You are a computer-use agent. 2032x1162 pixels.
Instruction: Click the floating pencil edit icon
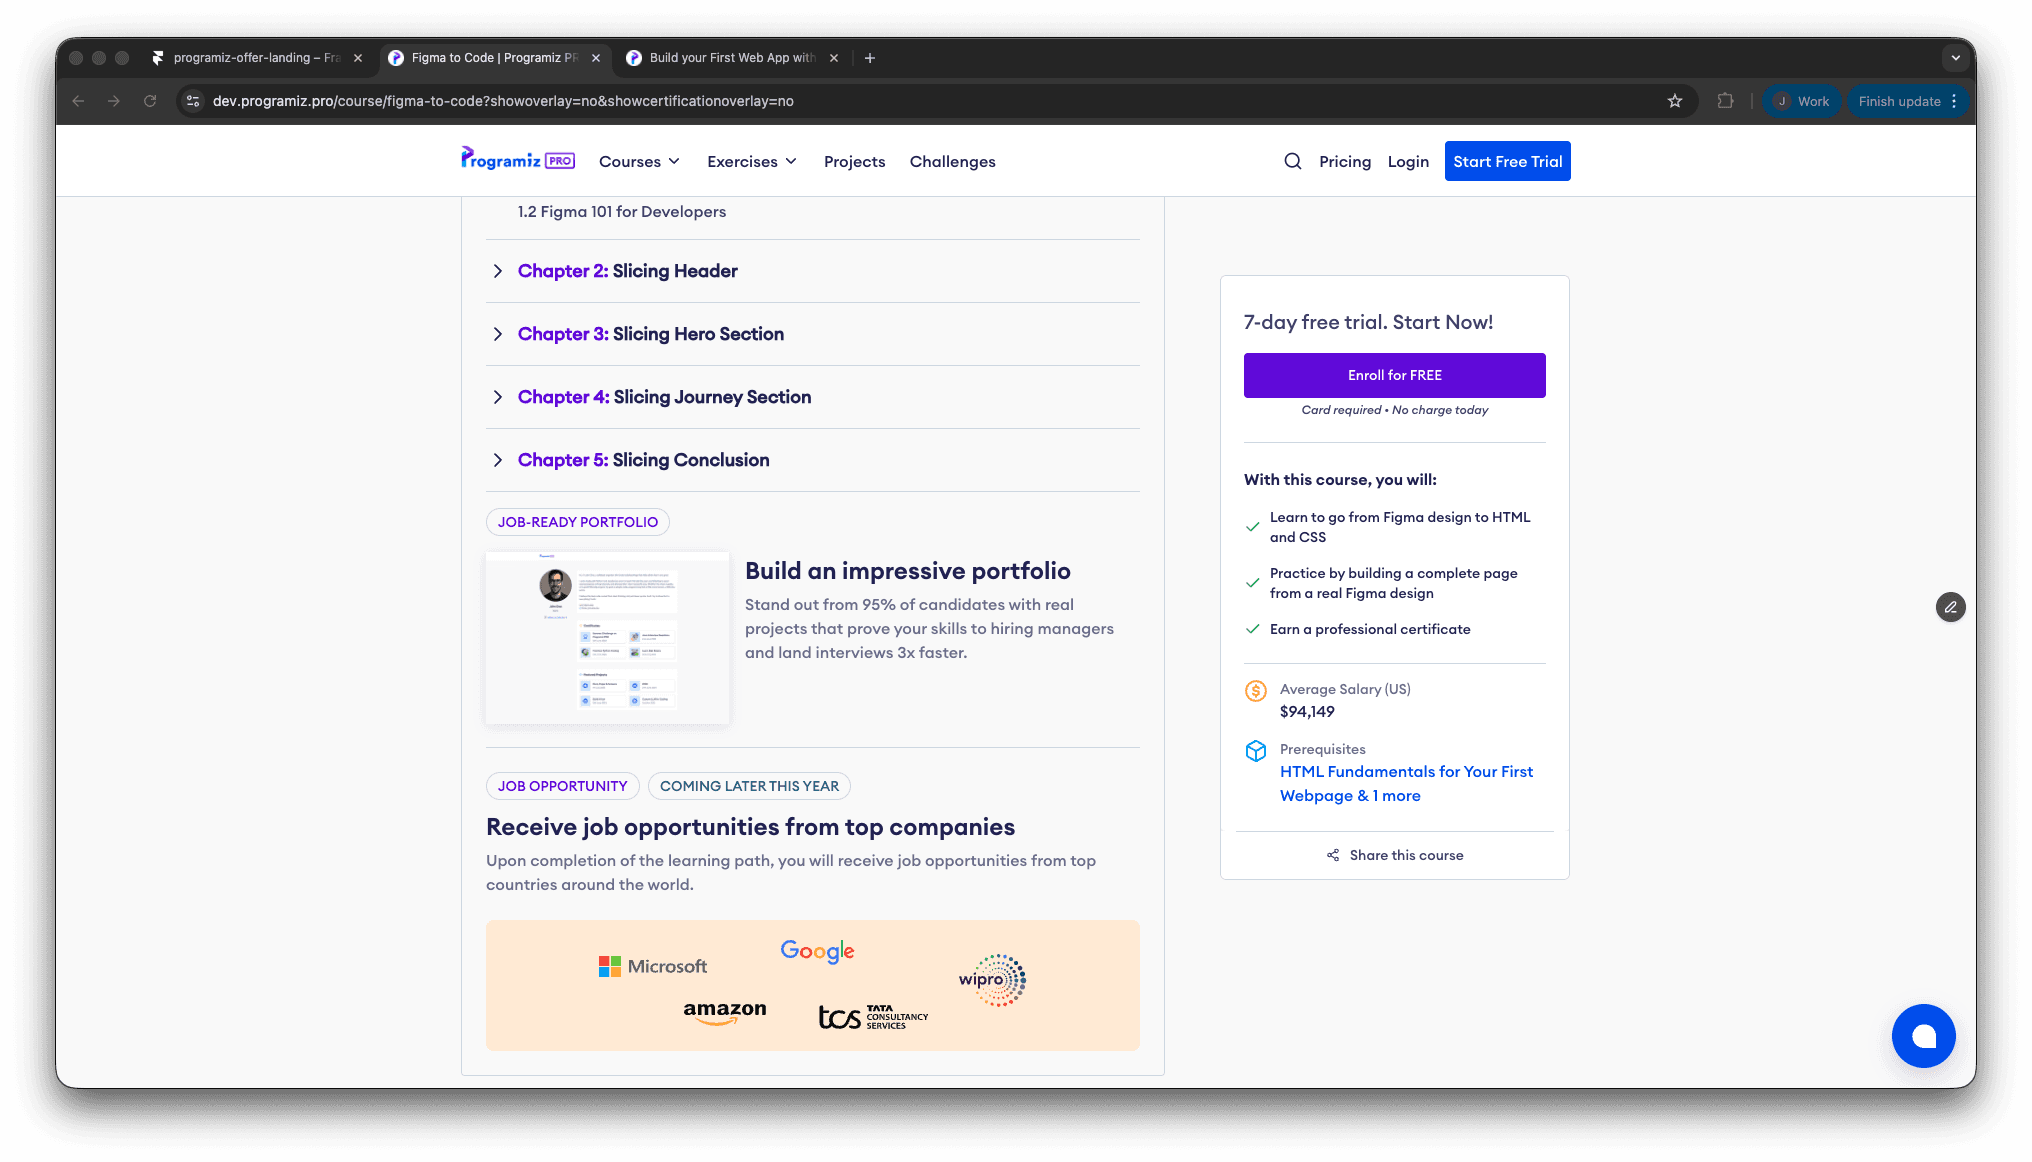1950,607
